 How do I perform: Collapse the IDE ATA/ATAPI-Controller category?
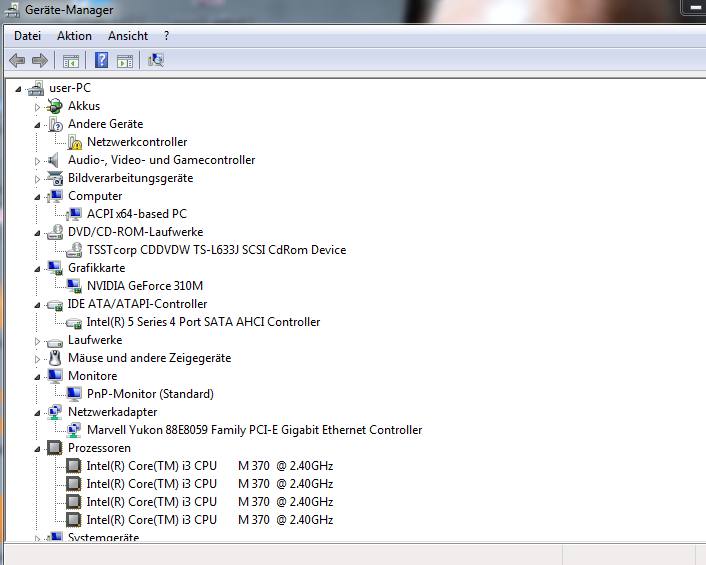click(37, 305)
